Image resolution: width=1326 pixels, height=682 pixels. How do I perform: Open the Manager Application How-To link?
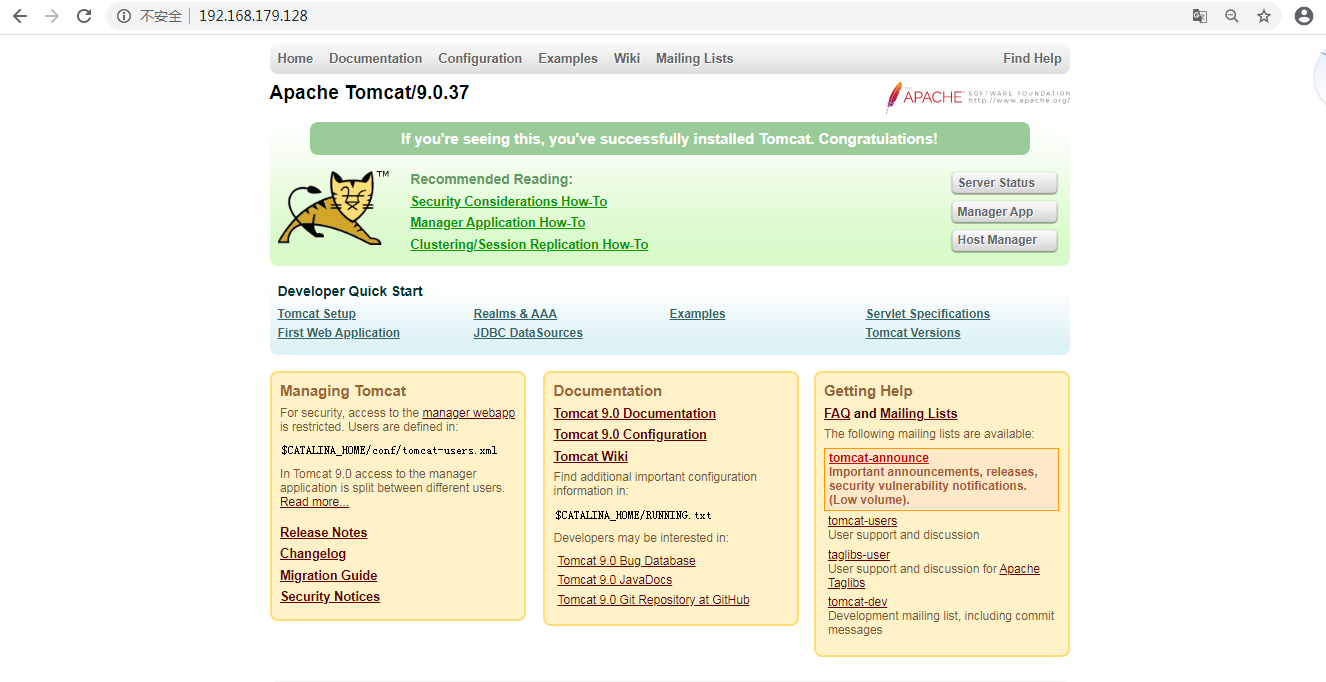coord(498,223)
